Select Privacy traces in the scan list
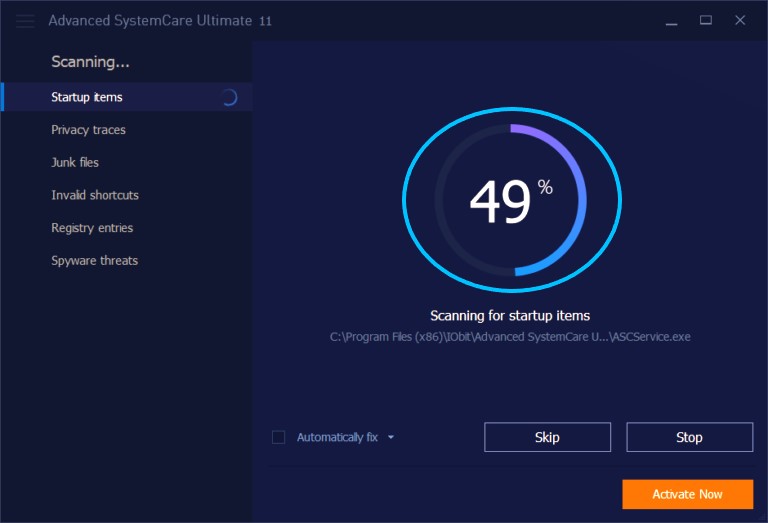 click(x=88, y=130)
